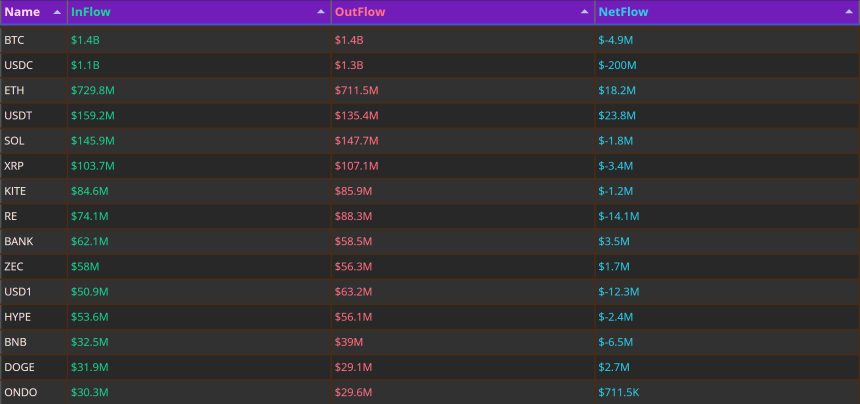Click USDT inflow value $159.2M

point(93,116)
